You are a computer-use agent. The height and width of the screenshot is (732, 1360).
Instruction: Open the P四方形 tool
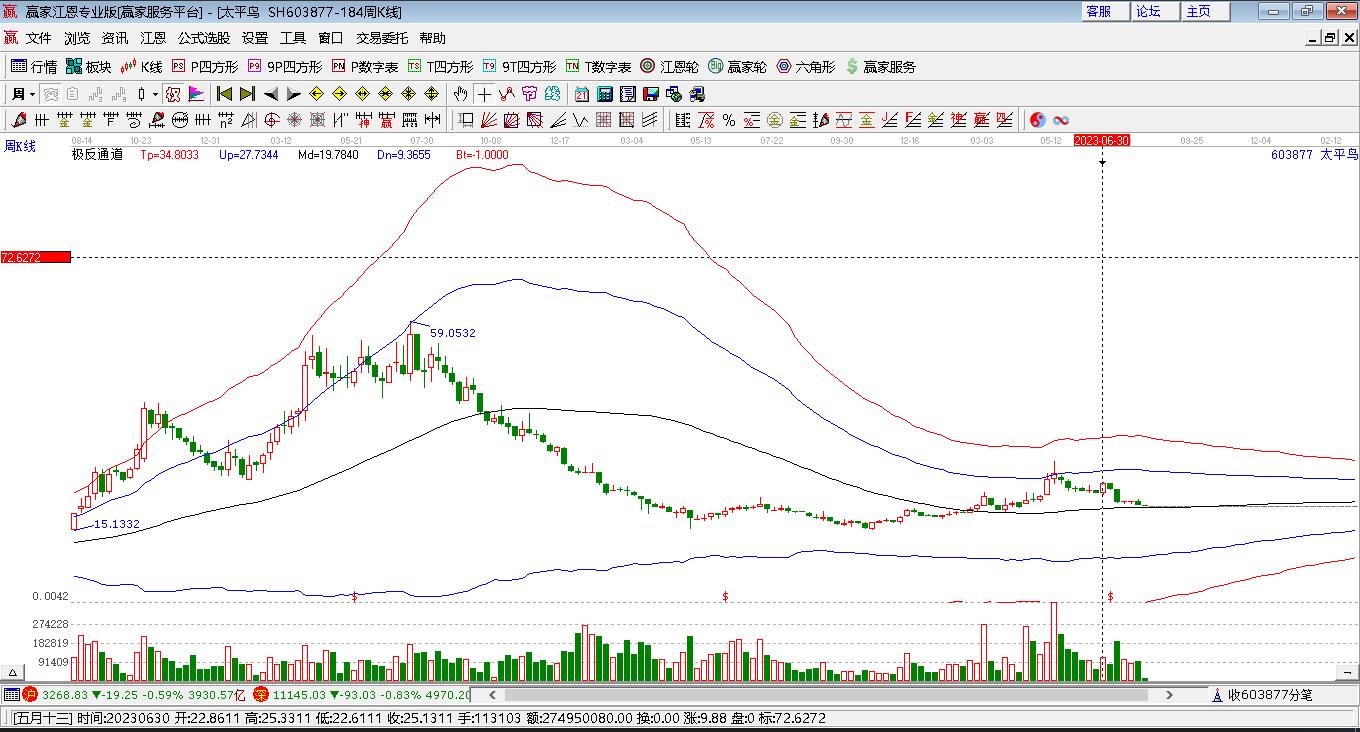click(205, 67)
